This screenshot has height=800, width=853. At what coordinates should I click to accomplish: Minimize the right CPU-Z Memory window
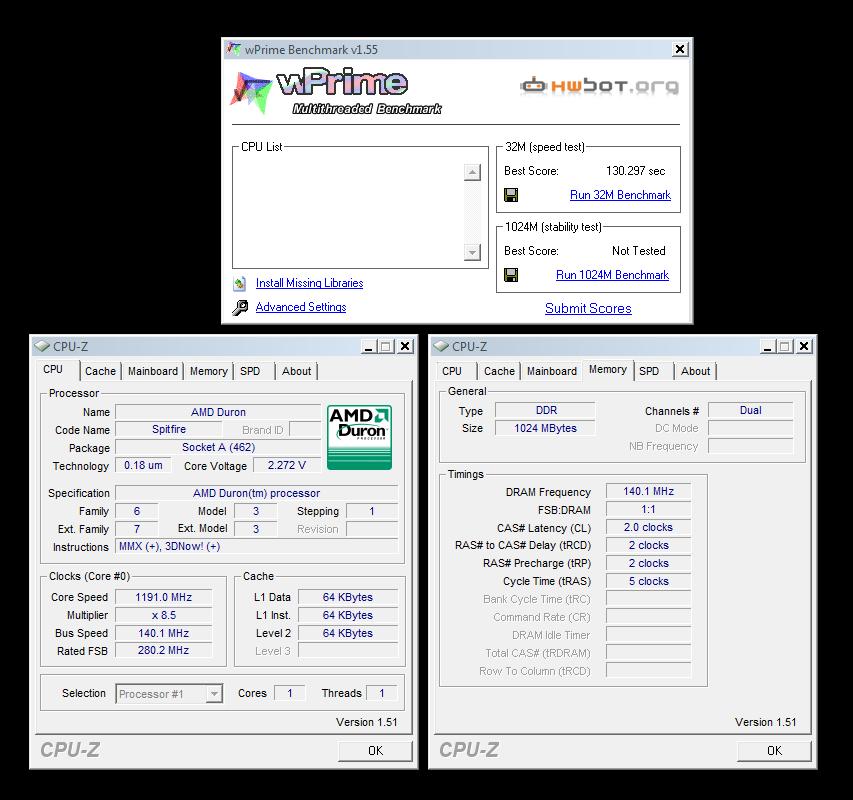tap(768, 346)
